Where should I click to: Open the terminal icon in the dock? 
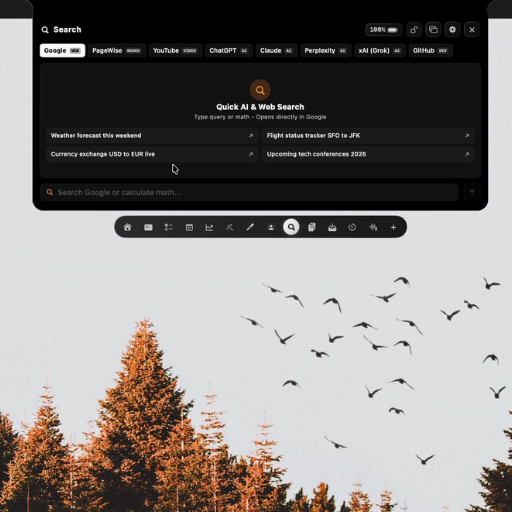(148, 227)
